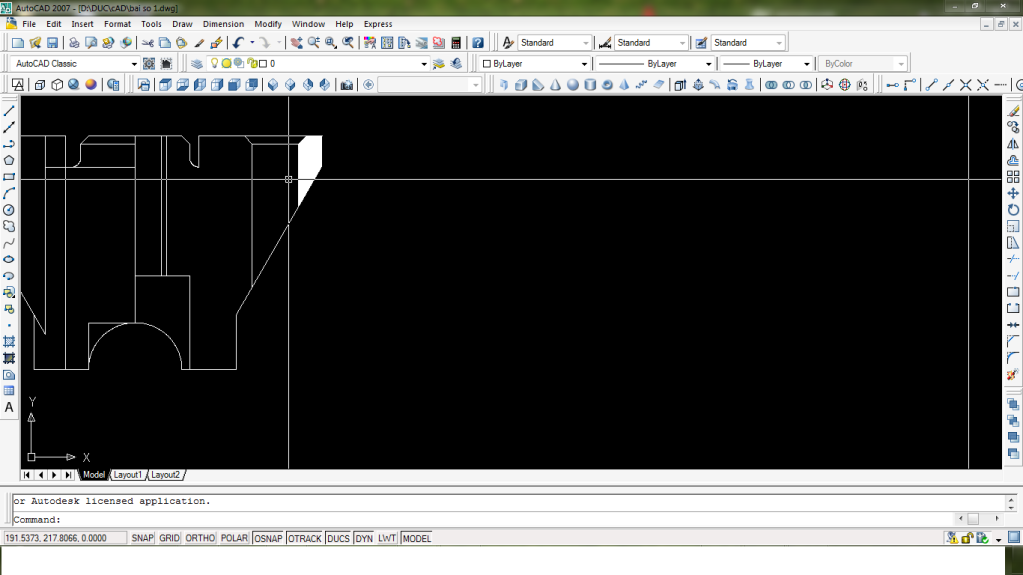
Task: Toggle GRID display in status bar
Action: 169,538
